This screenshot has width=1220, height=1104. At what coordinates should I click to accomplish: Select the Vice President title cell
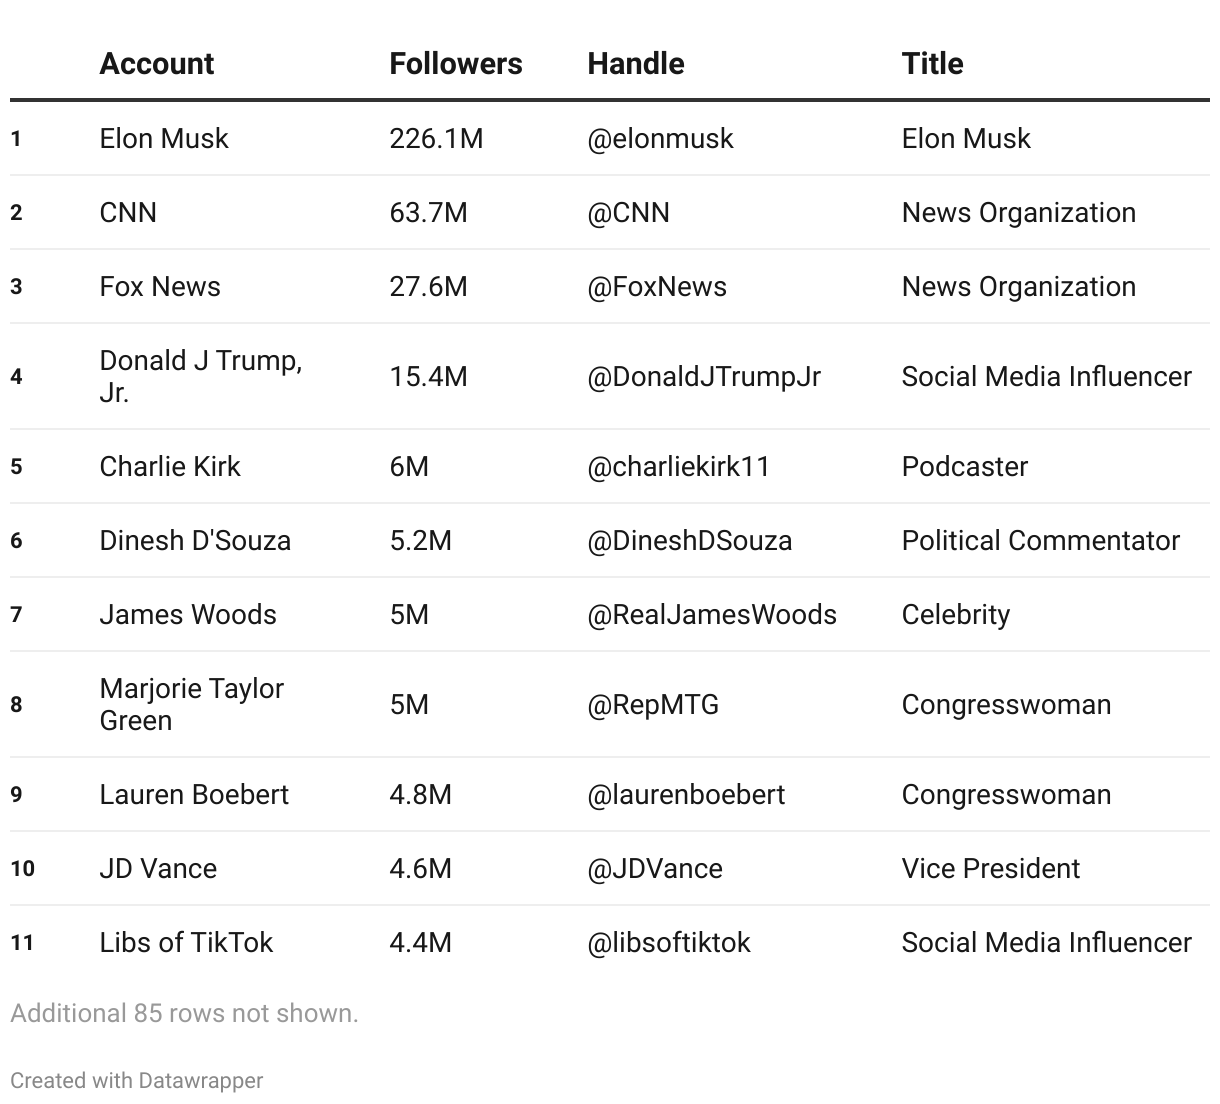coord(990,869)
